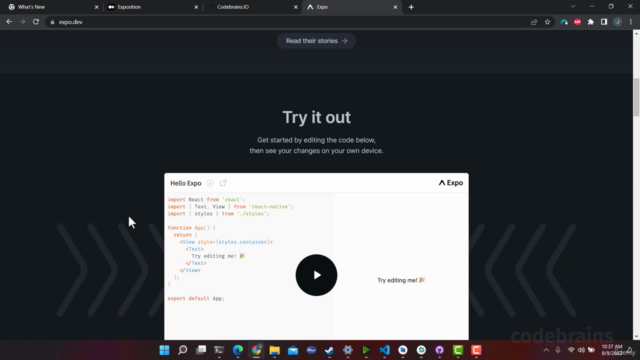The height and width of the screenshot is (360, 640).
Task: Open the teal speedometer extension icon
Action: pyautogui.click(x=564, y=22)
